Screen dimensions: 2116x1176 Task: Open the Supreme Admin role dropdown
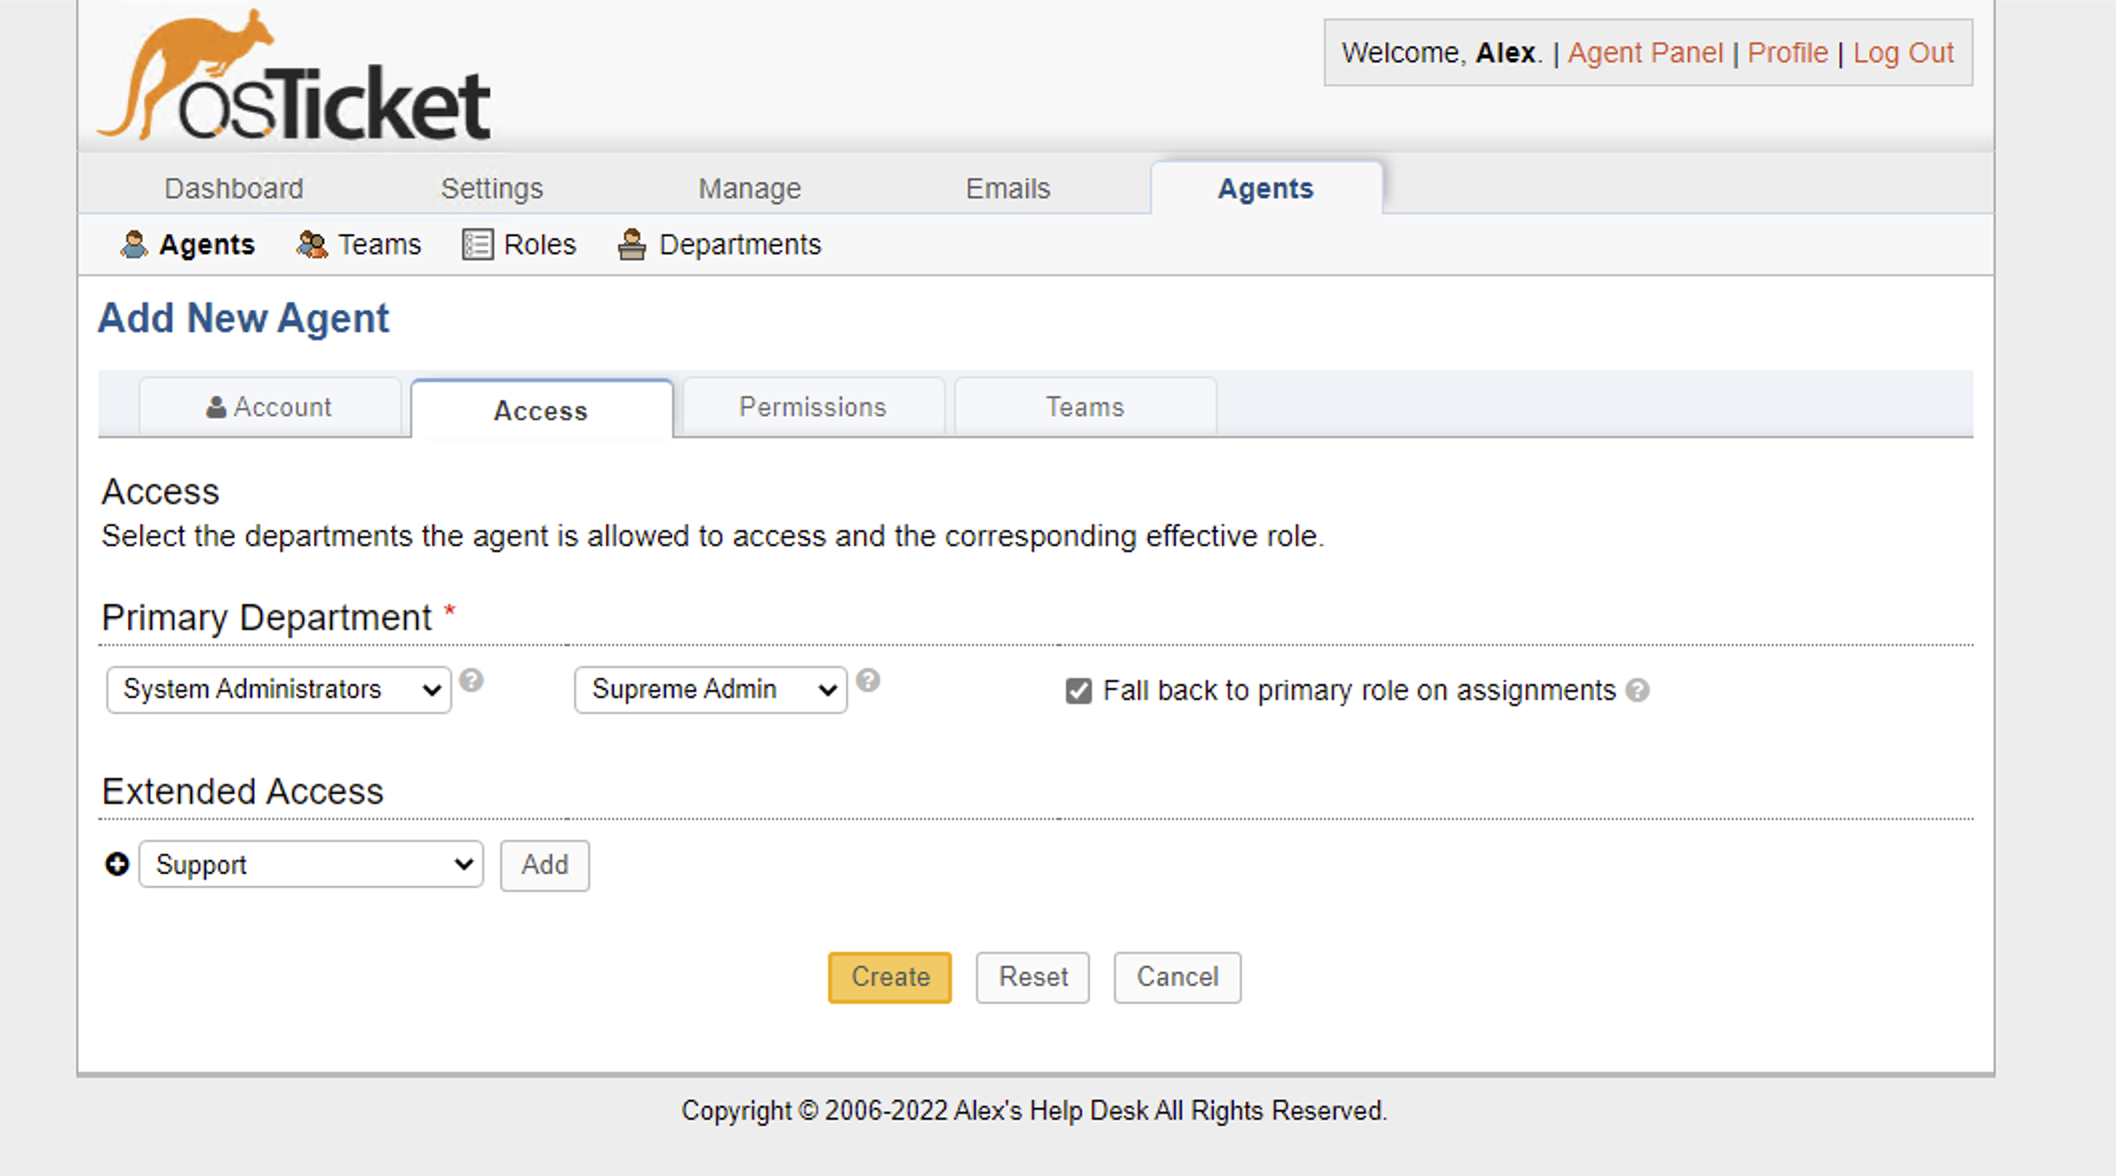[x=710, y=690]
